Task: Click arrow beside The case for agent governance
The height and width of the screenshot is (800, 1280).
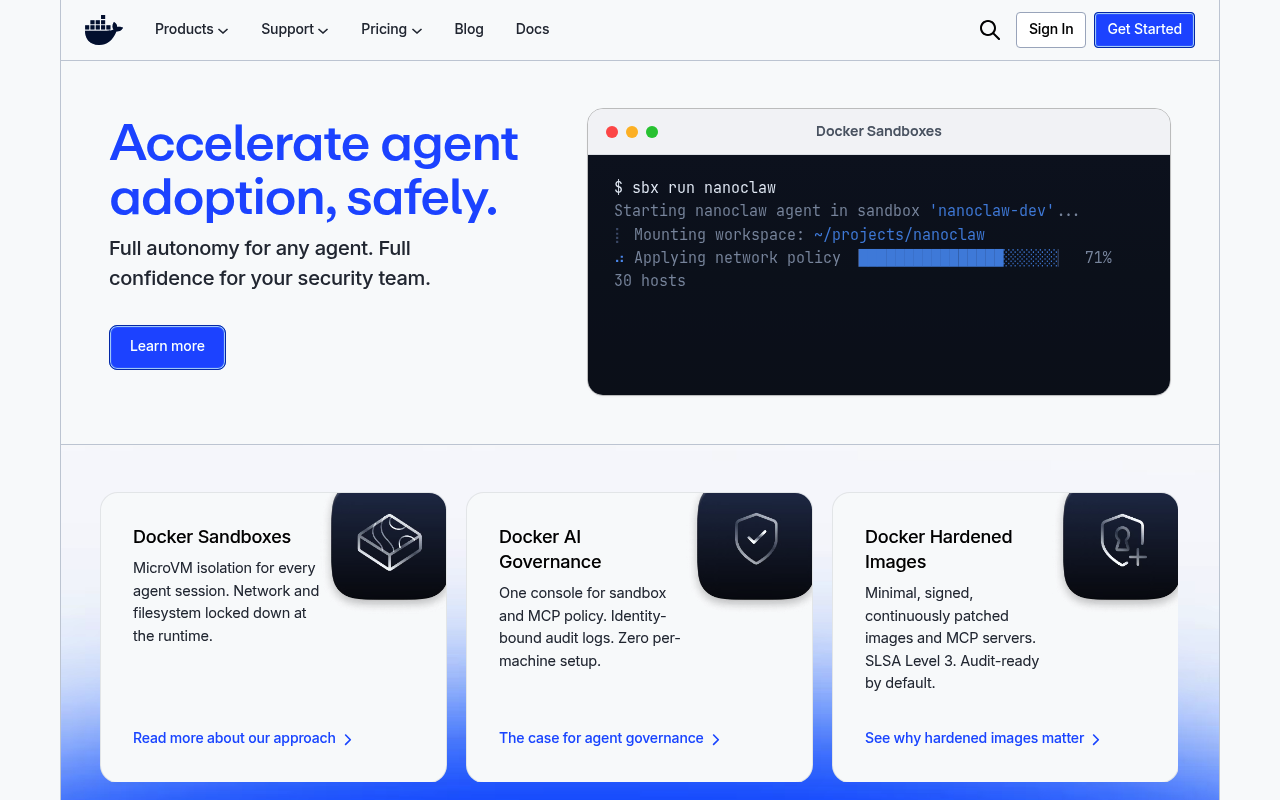Action: click(716, 739)
